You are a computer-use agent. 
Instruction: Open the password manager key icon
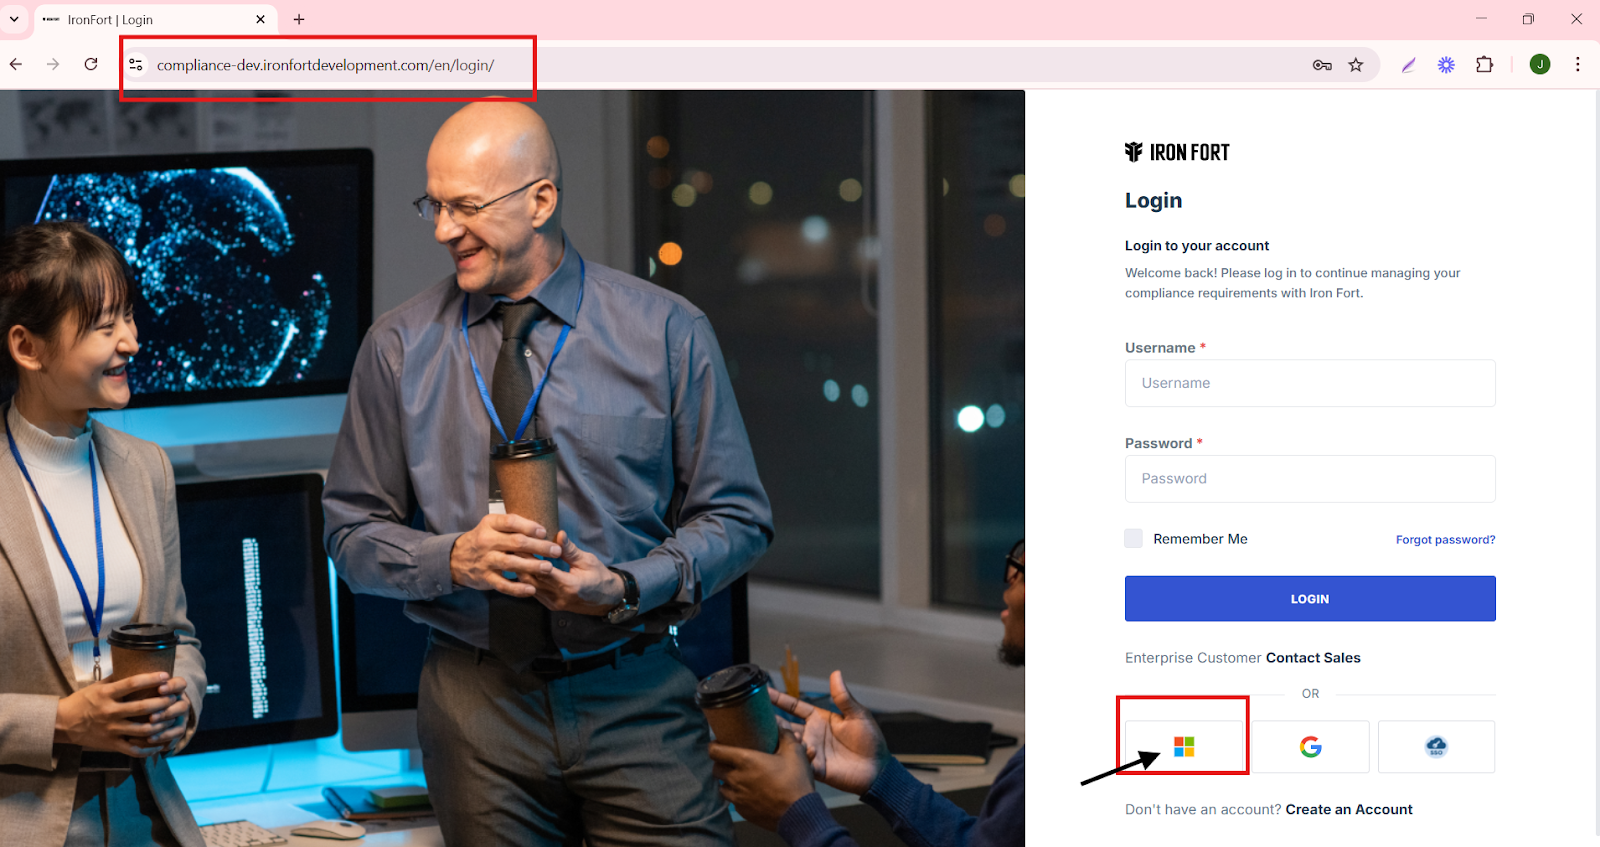click(x=1322, y=65)
